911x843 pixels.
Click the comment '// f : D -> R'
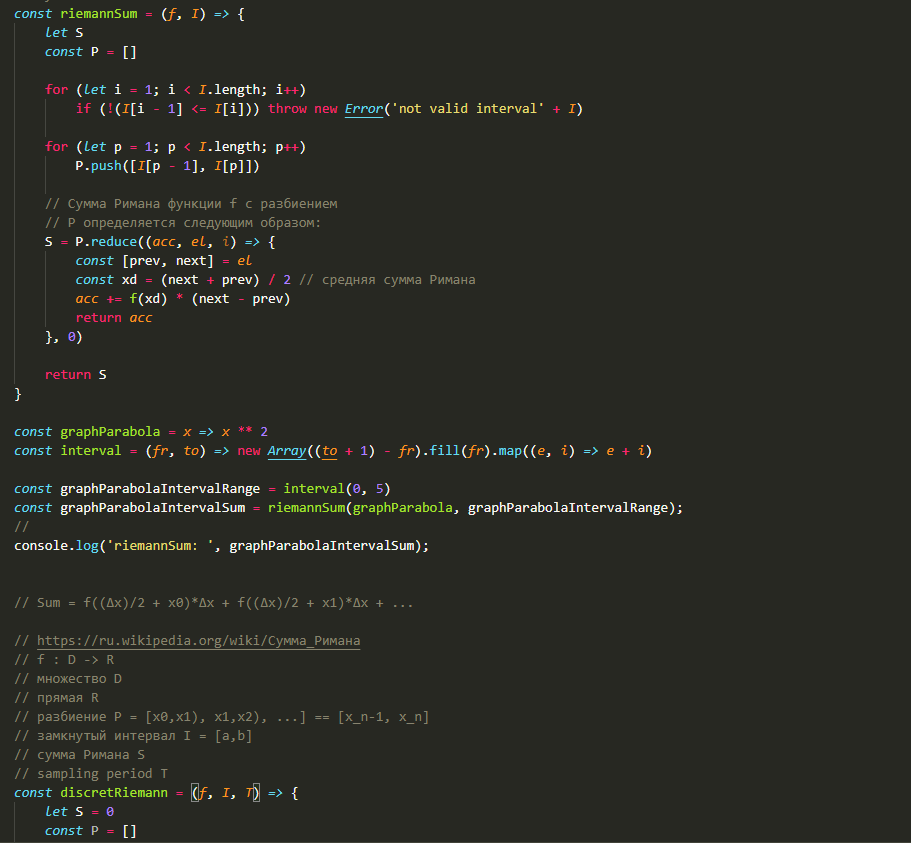pos(64,659)
